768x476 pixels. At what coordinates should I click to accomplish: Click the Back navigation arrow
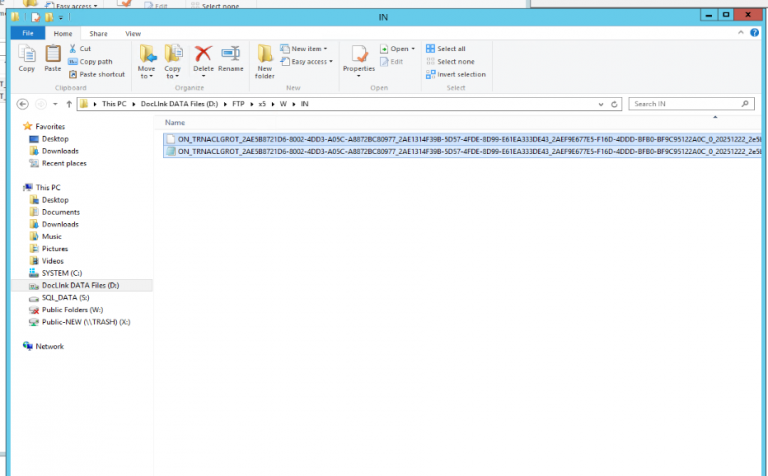tap(23, 104)
